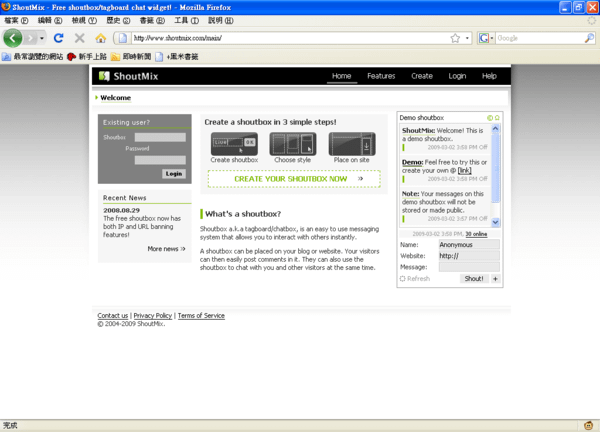
Task: Click the Stop loading X icon
Action: tap(80, 38)
